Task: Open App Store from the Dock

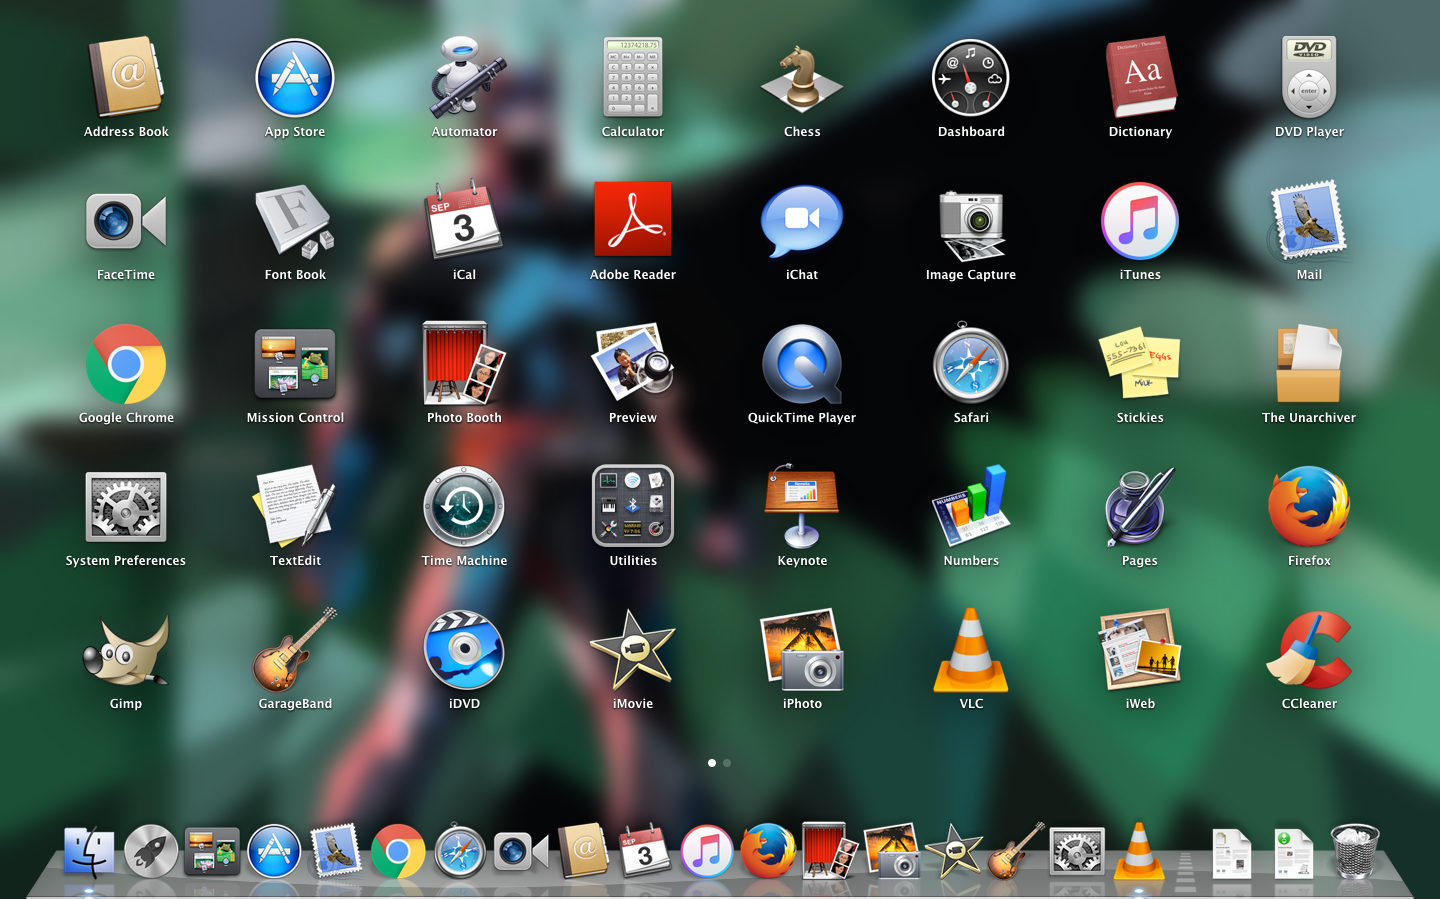Action: tap(274, 852)
